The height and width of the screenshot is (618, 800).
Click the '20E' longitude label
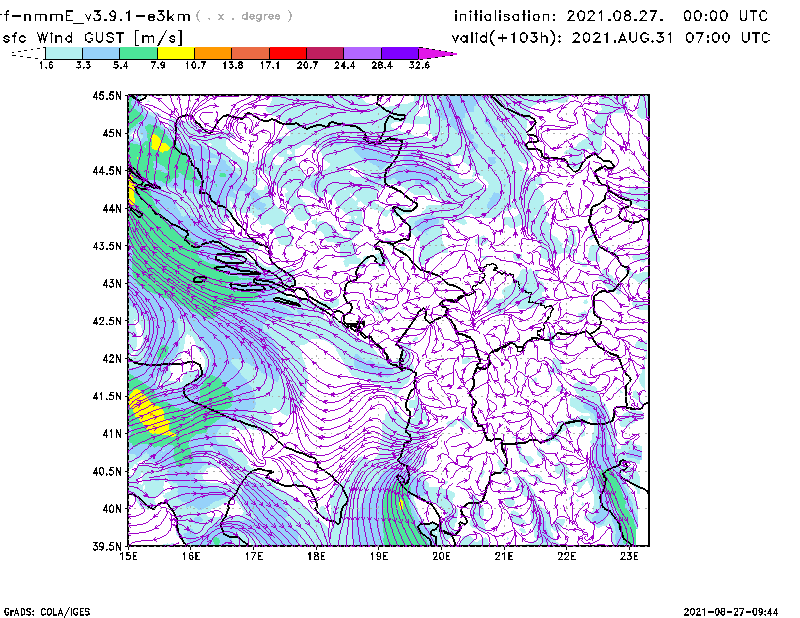click(441, 556)
